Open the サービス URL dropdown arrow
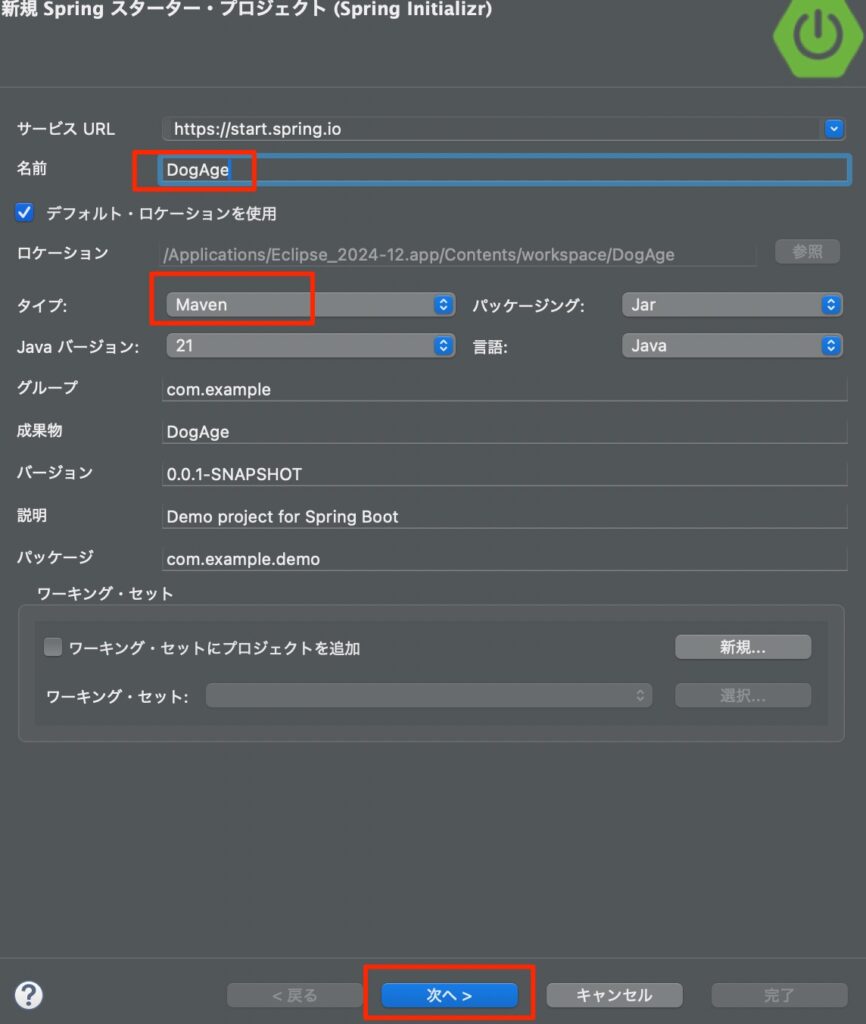The image size is (866, 1024). click(834, 128)
